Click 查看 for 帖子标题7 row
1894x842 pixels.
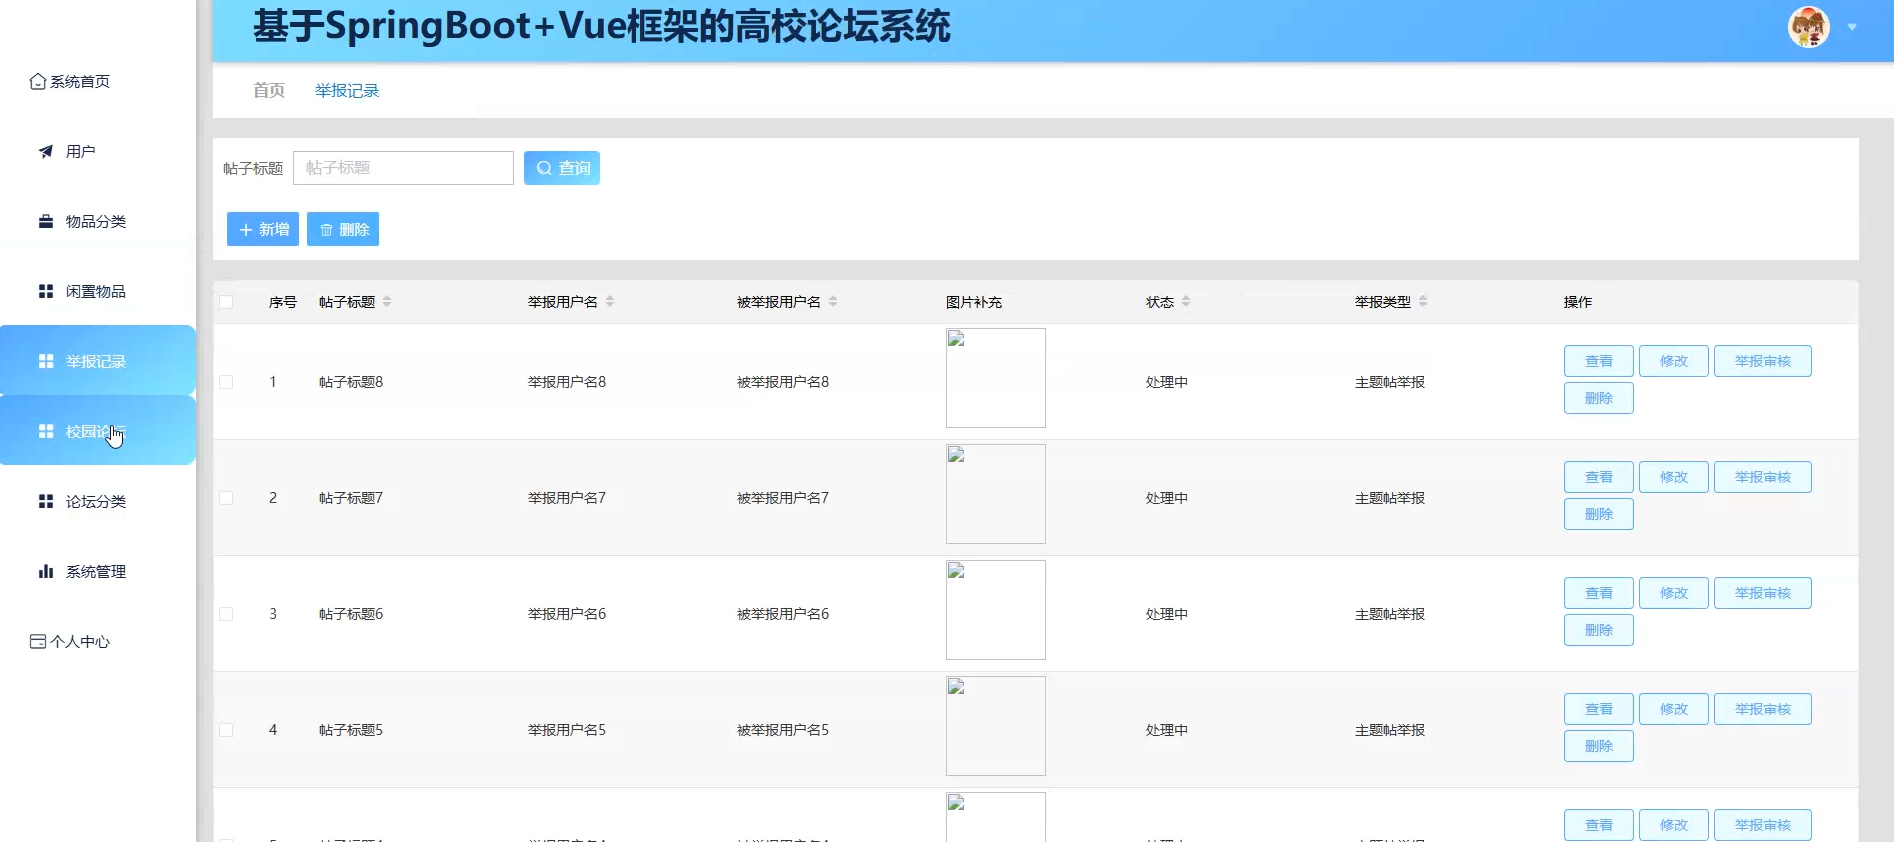click(1599, 477)
